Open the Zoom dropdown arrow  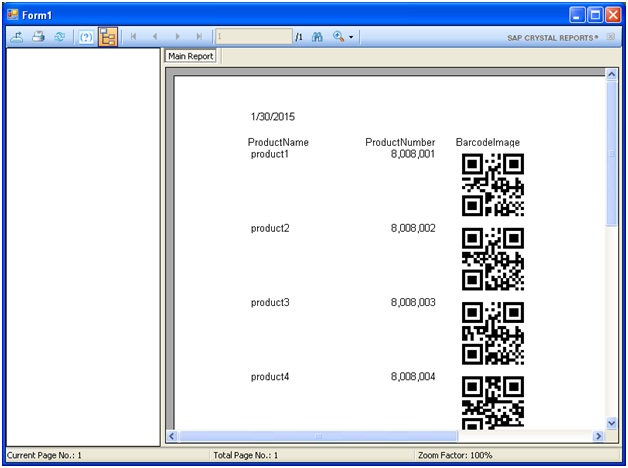[x=351, y=37]
